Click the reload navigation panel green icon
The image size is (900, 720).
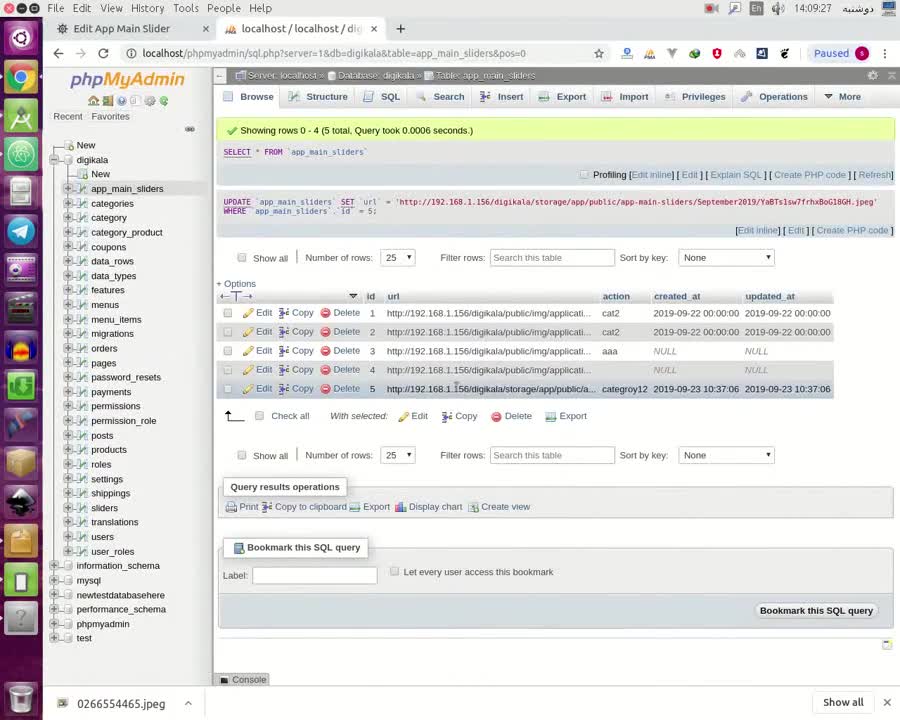[x=164, y=101]
